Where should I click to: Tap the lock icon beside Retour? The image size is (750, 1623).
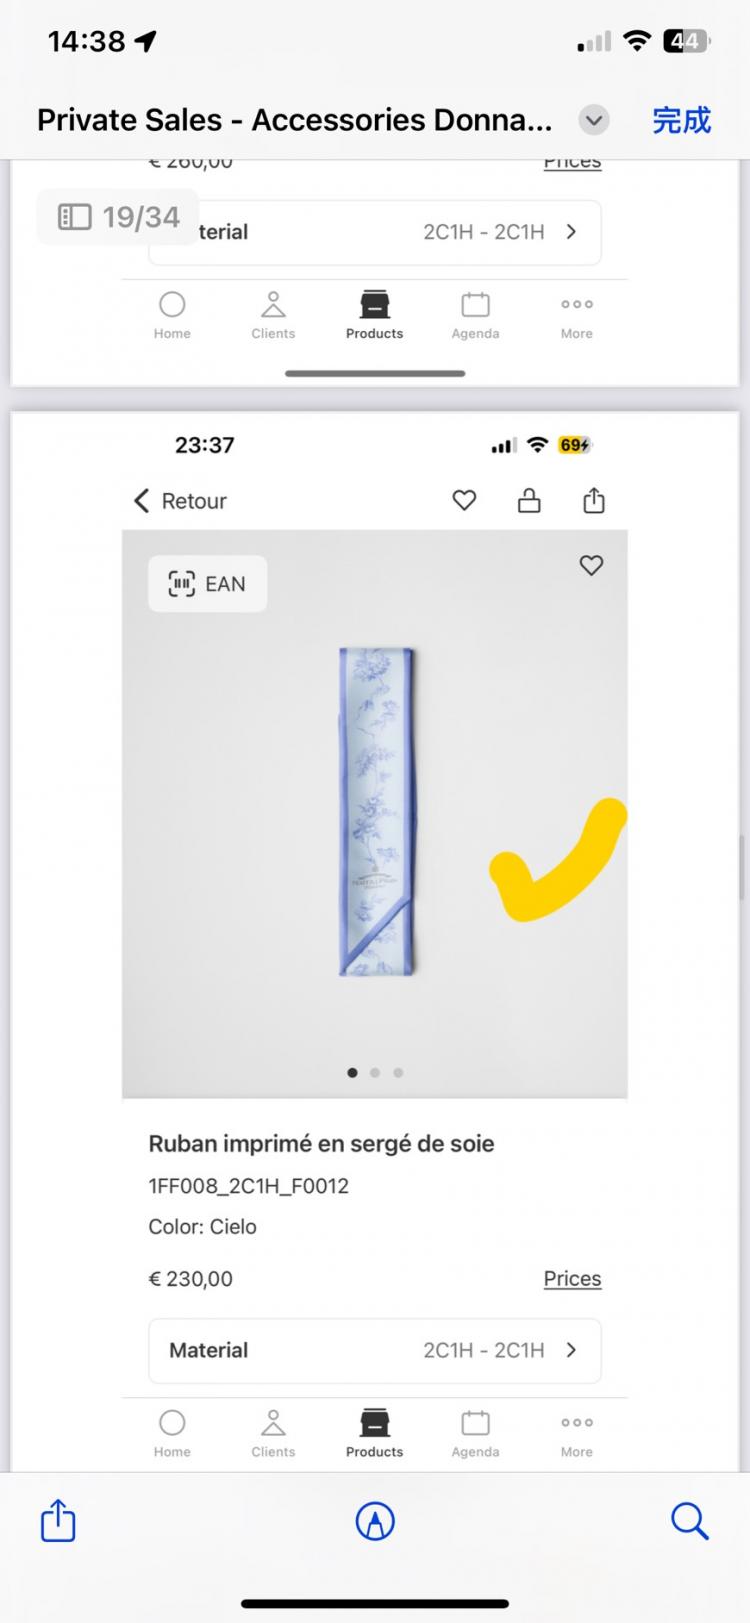[x=529, y=500]
